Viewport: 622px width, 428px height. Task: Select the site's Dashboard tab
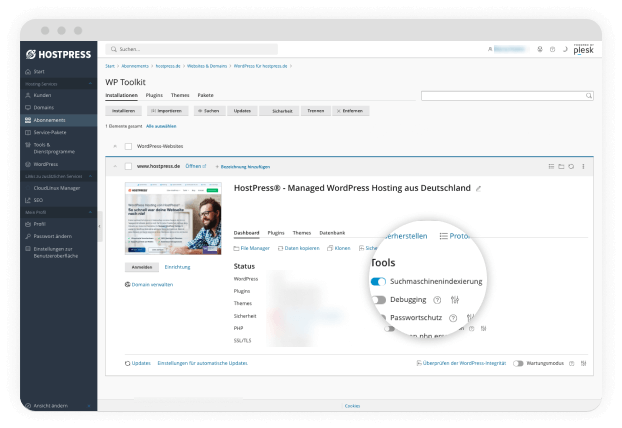246,233
